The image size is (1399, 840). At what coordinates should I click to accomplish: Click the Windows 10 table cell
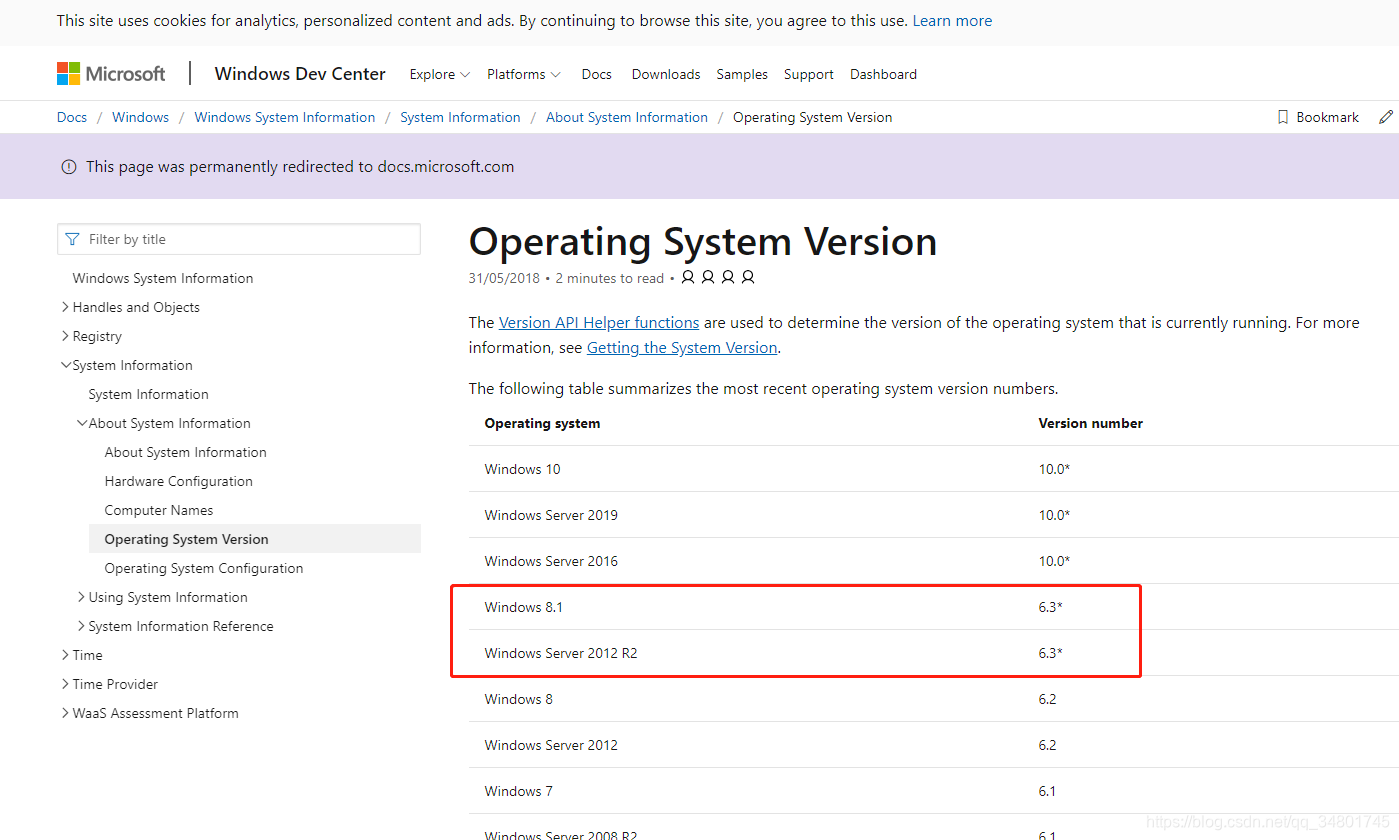pyautogui.click(x=523, y=469)
